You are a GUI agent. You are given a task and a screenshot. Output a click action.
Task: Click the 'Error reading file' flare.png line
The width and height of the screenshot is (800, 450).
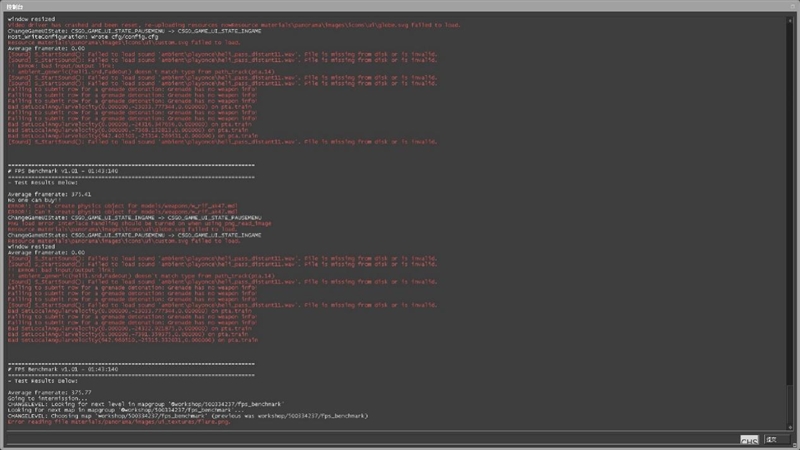click(x=119, y=422)
